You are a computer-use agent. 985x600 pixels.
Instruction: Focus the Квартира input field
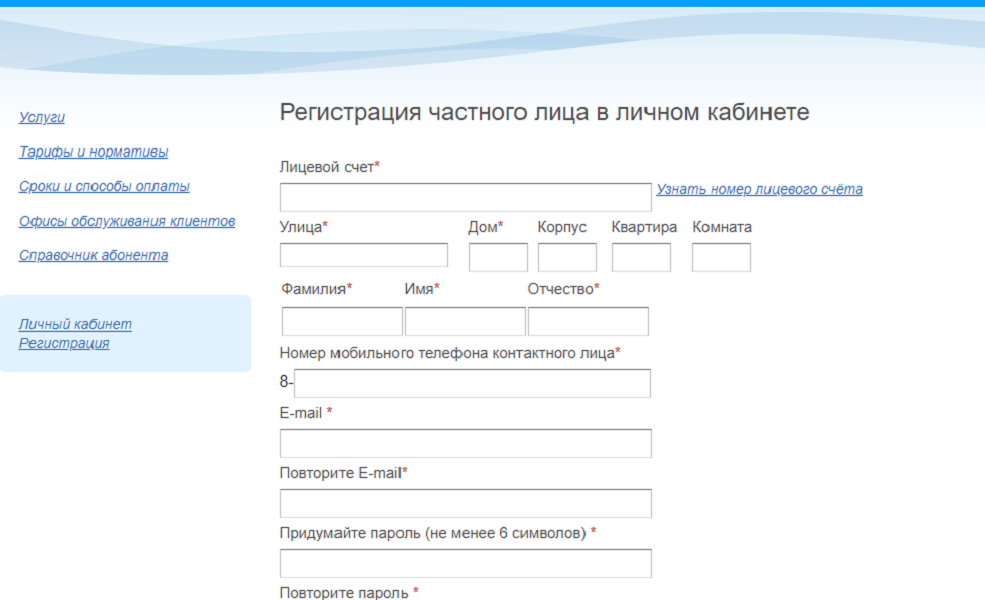point(641,258)
